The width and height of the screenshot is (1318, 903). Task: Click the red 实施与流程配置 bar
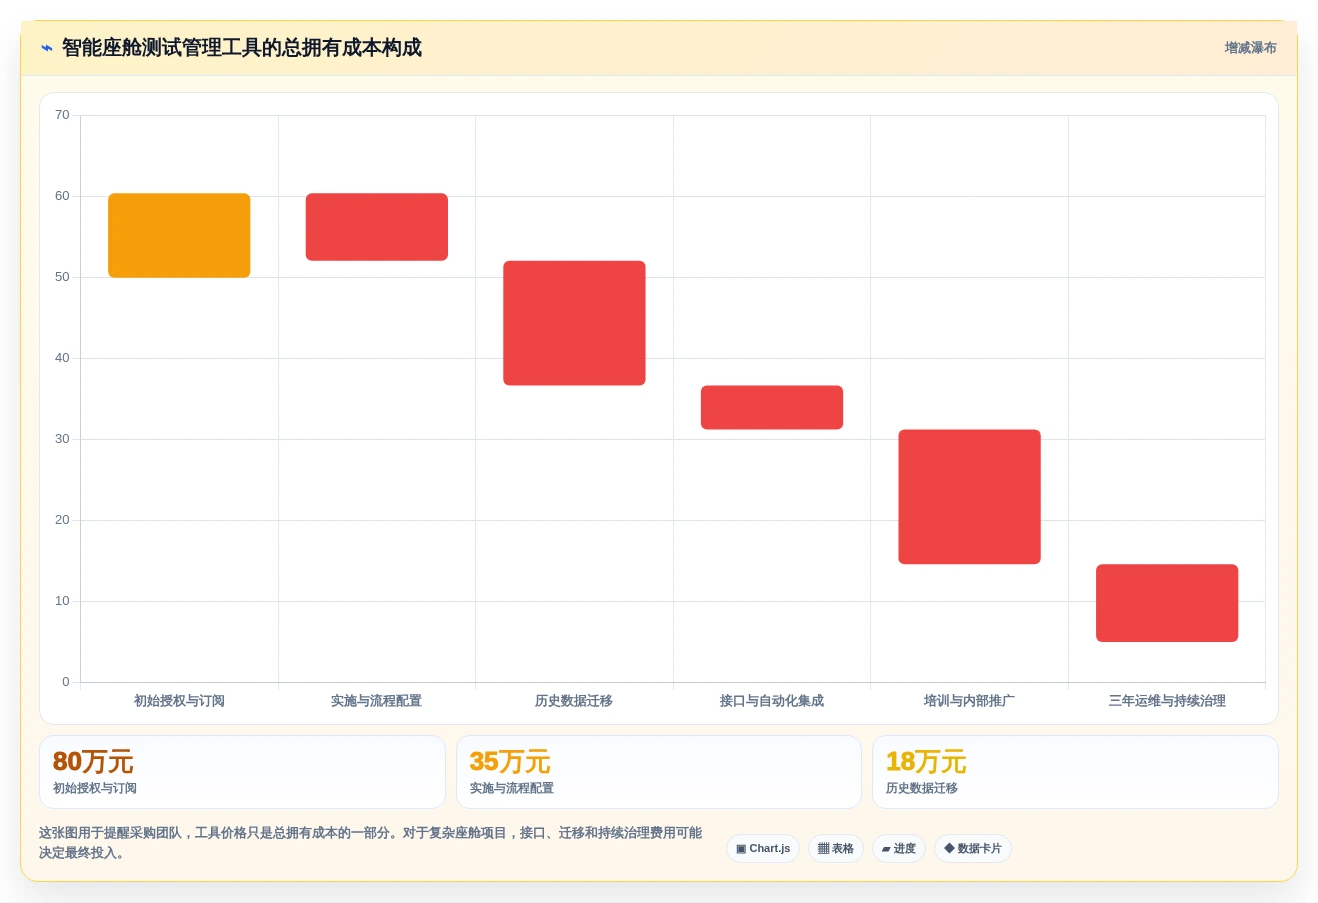pyautogui.click(x=377, y=227)
